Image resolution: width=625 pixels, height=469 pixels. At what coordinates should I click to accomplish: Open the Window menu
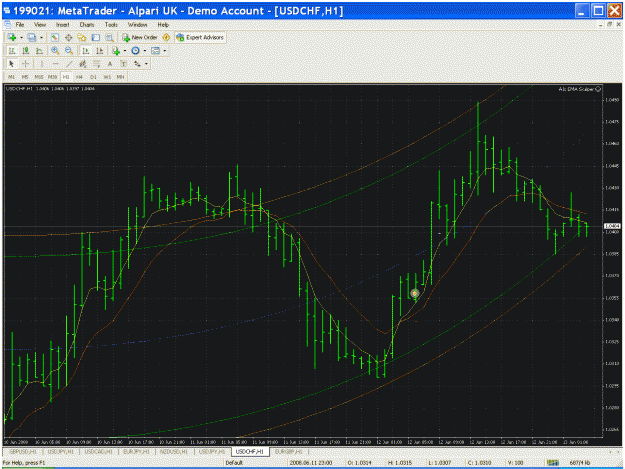(x=138, y=25)
